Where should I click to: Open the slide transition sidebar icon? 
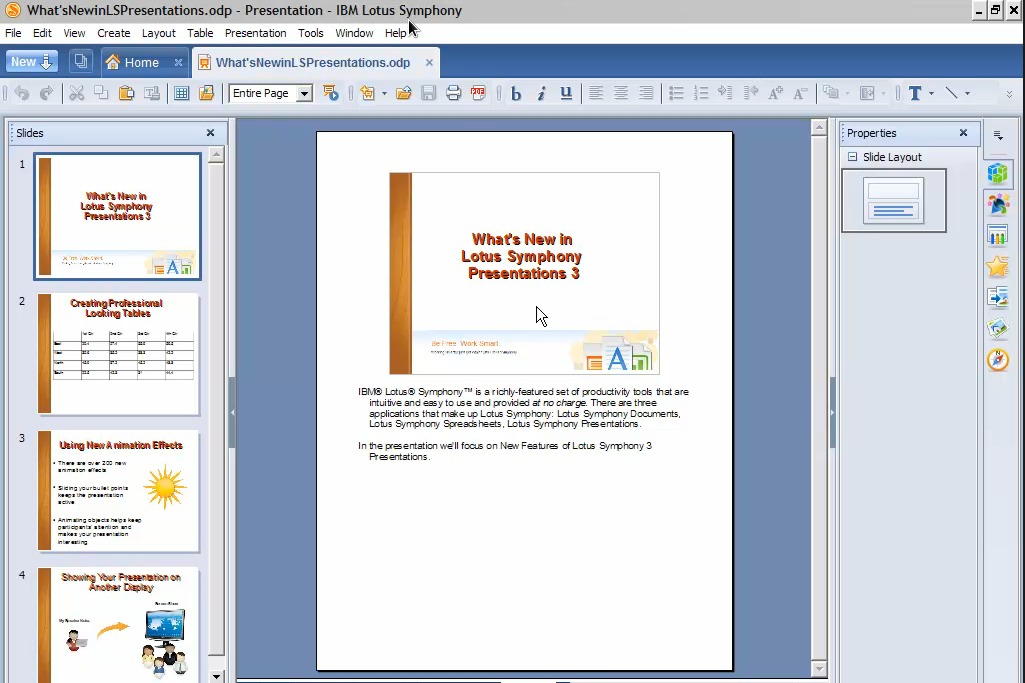tap(998, 297)
